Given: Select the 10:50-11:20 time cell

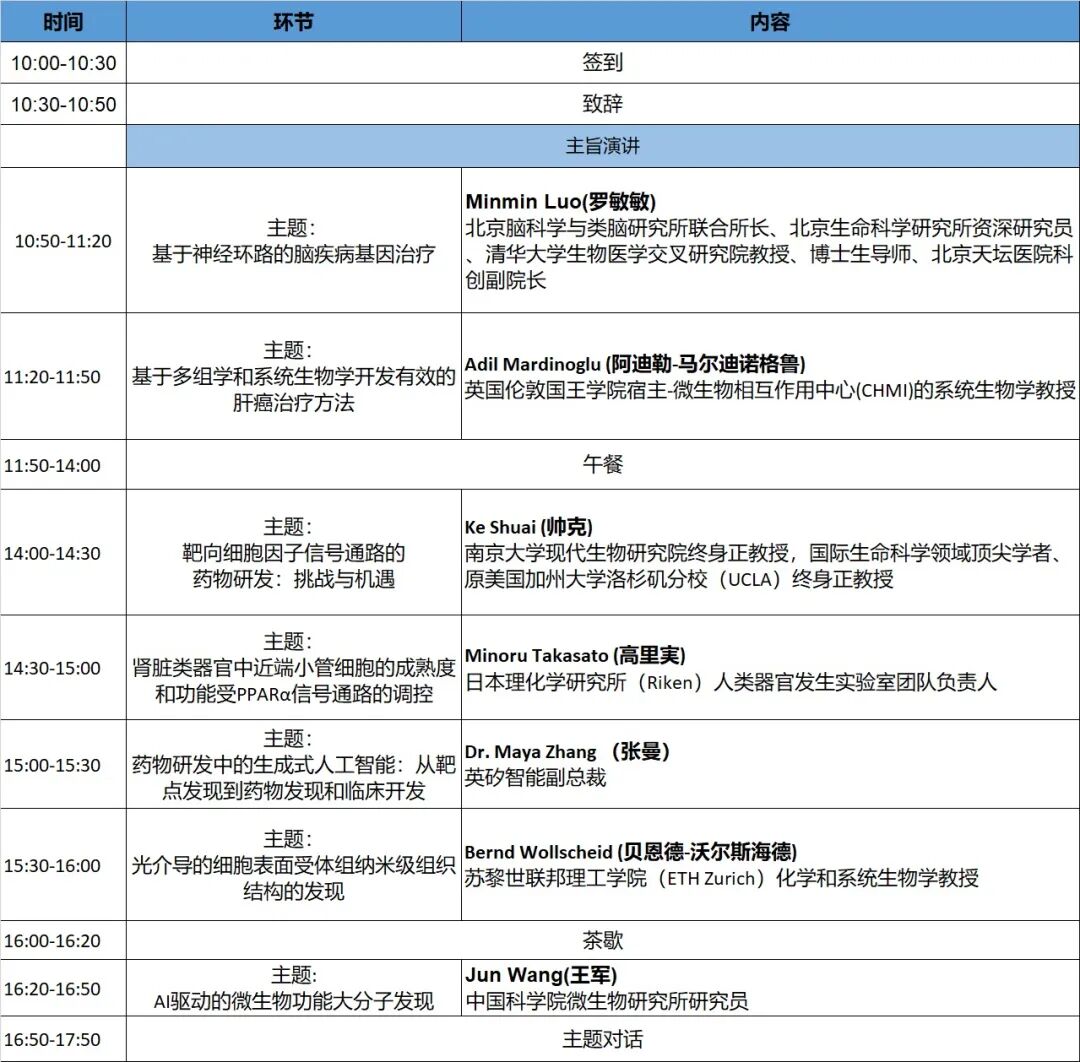Looking at the screenshot, I should (x=63, y=241).
